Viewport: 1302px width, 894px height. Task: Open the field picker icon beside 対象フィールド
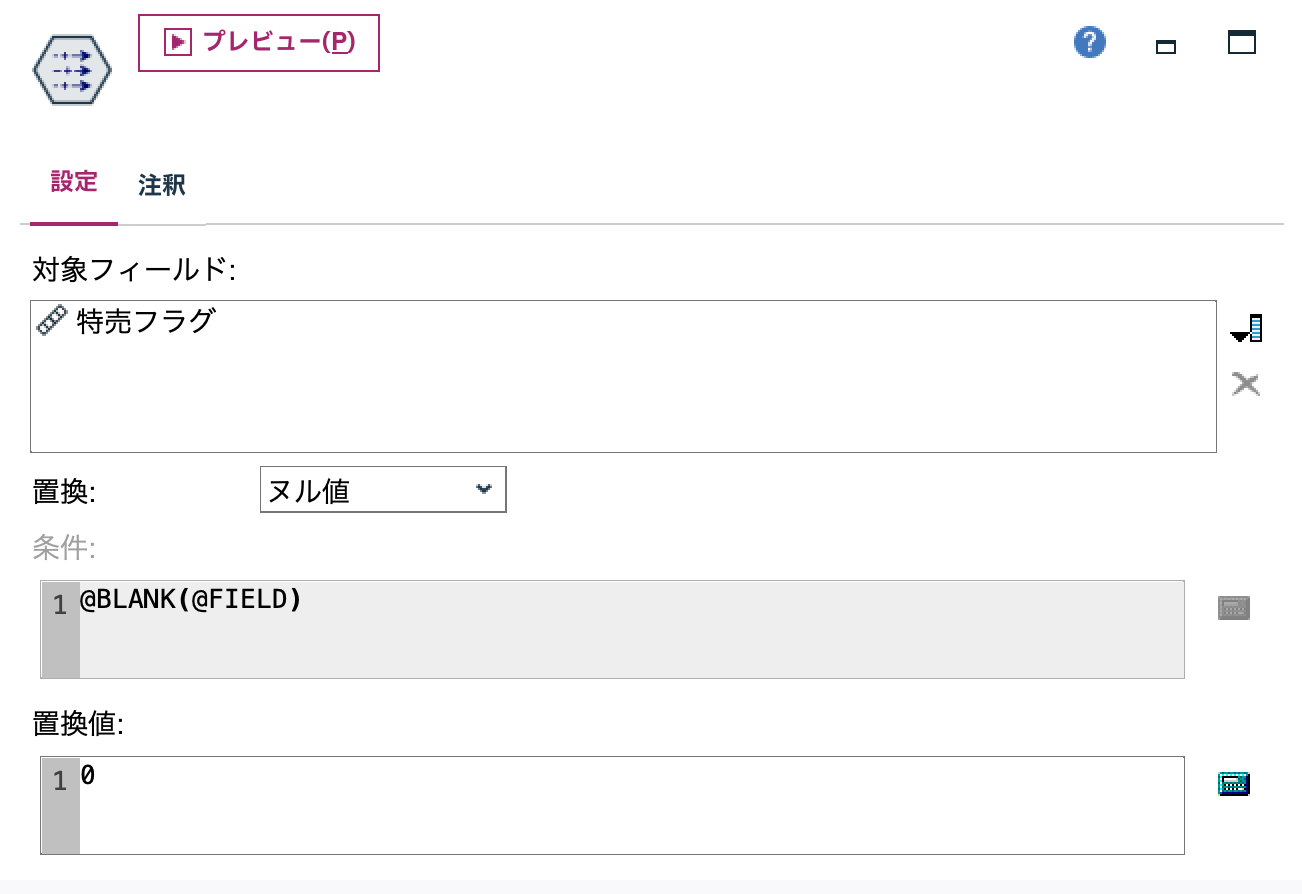1246,327
